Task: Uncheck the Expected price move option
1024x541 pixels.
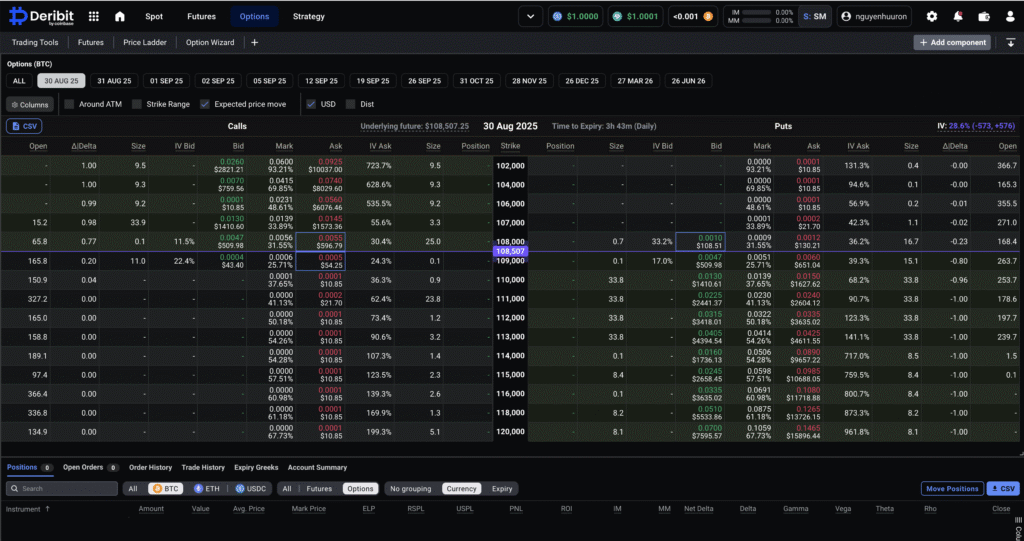Action: [205, 104]
